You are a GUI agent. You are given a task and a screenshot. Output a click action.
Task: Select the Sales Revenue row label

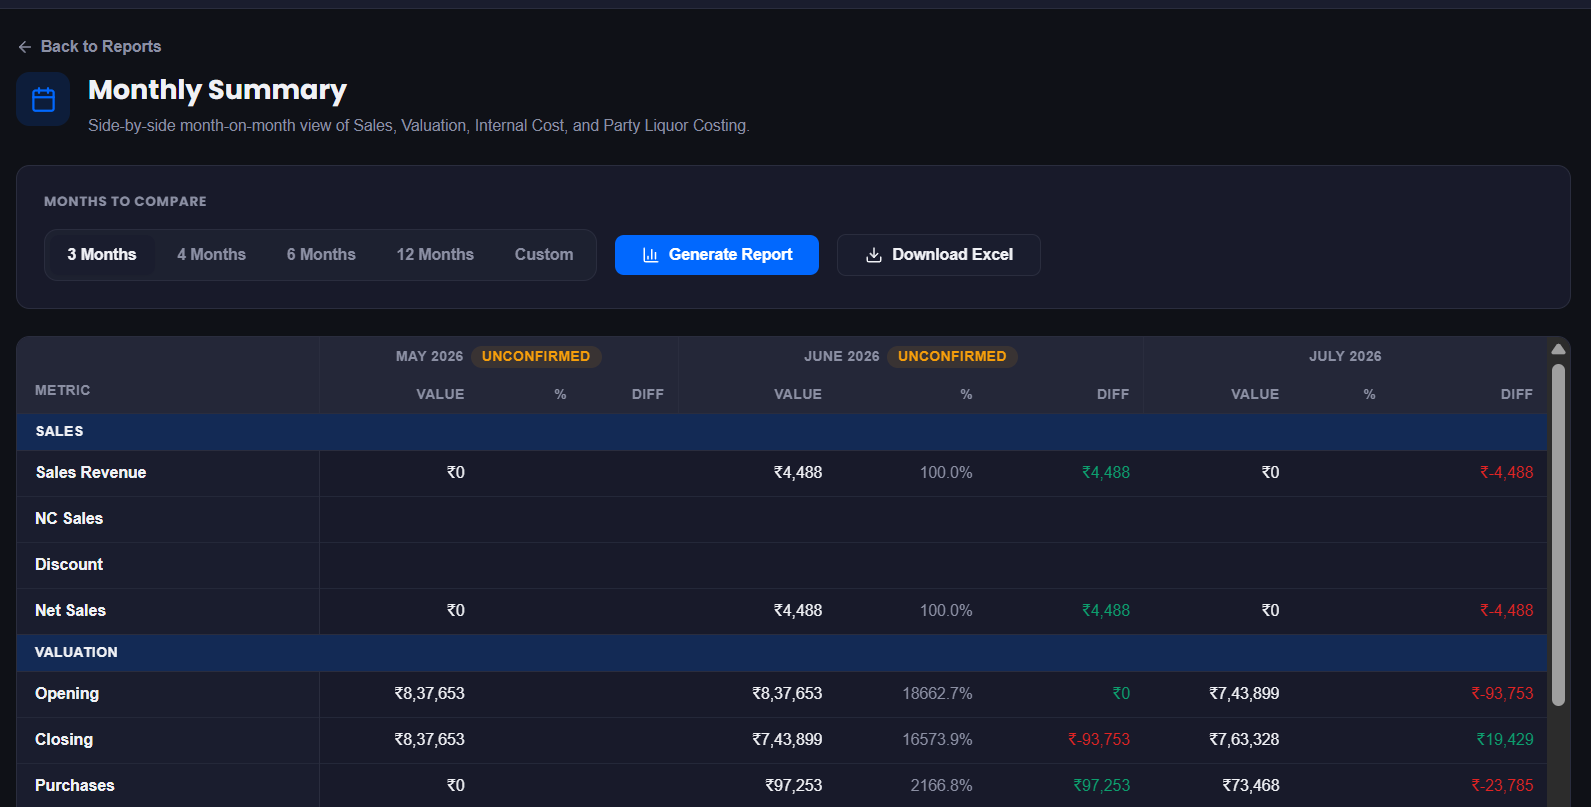(x=91, y=473)
